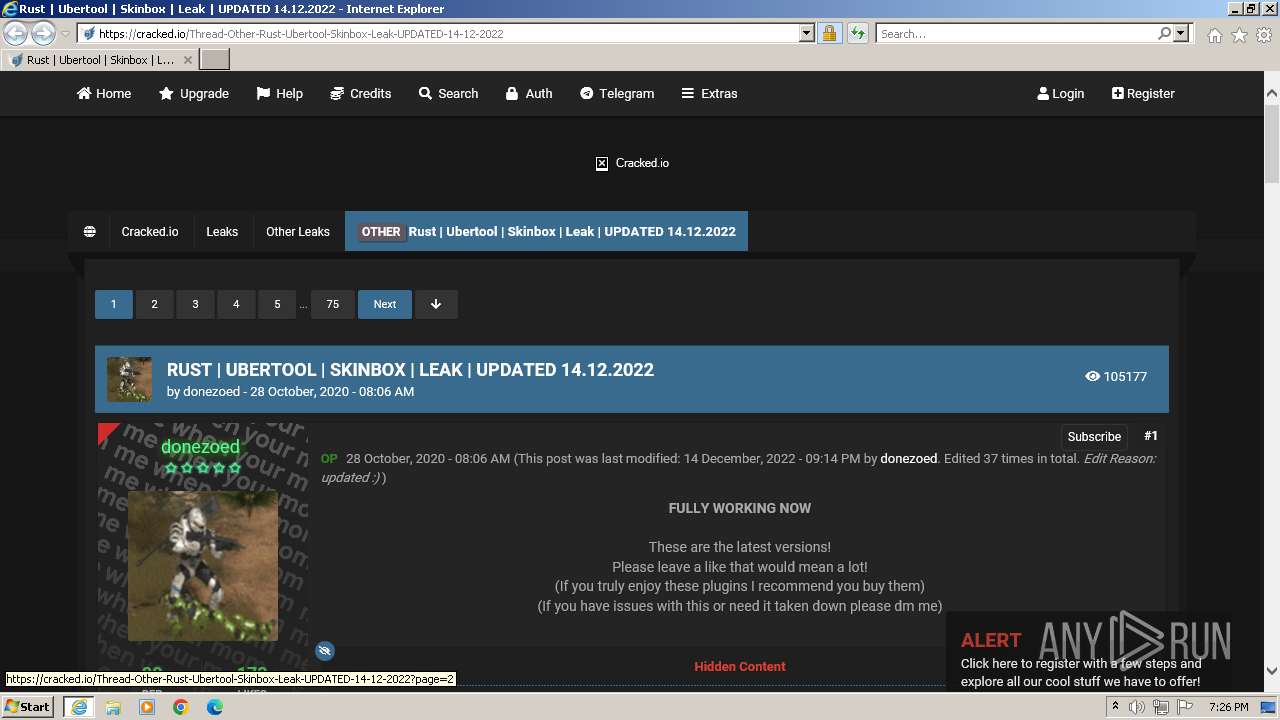Go to page 4 in pagination

tap(236, 304)
